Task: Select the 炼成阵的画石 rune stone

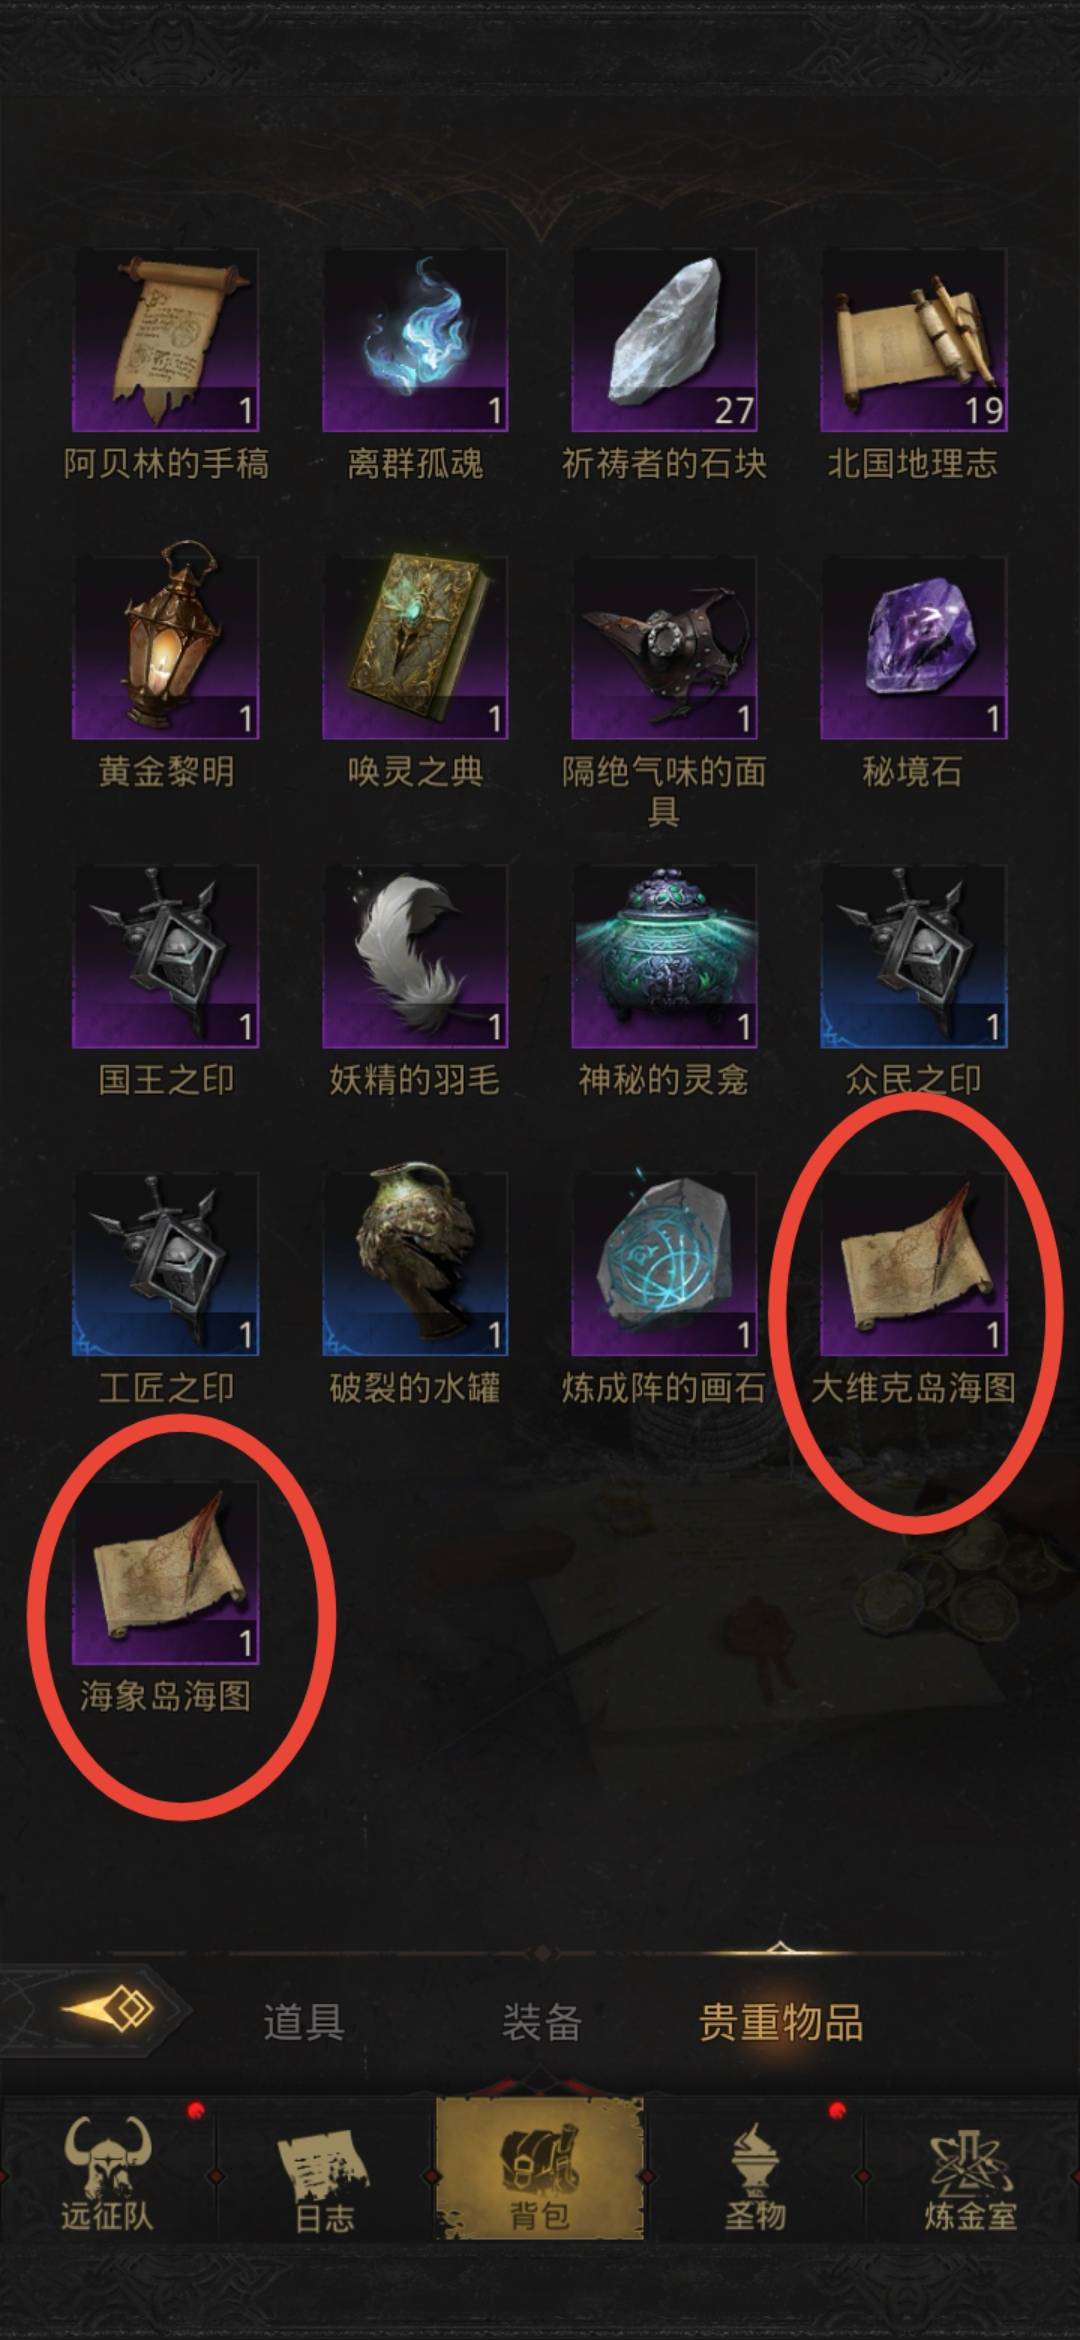Action: (x=664, y=1264)
